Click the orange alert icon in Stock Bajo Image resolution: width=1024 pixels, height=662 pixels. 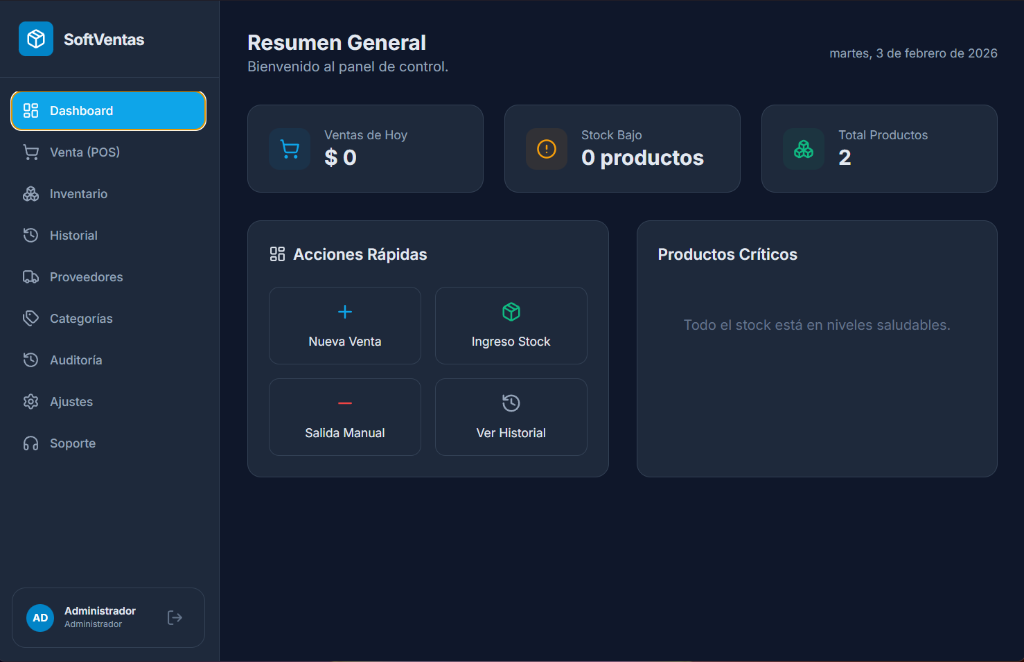point(546,149)
